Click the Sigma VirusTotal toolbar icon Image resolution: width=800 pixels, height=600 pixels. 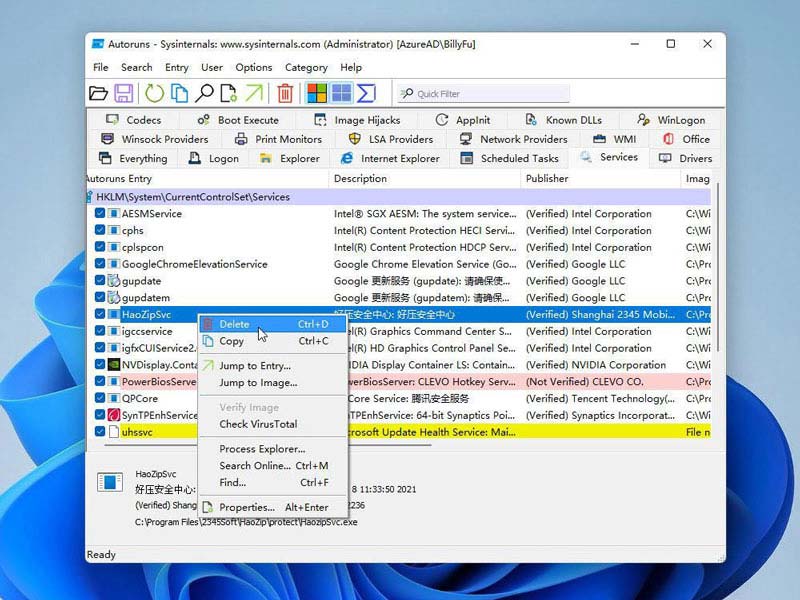[366, 93]
